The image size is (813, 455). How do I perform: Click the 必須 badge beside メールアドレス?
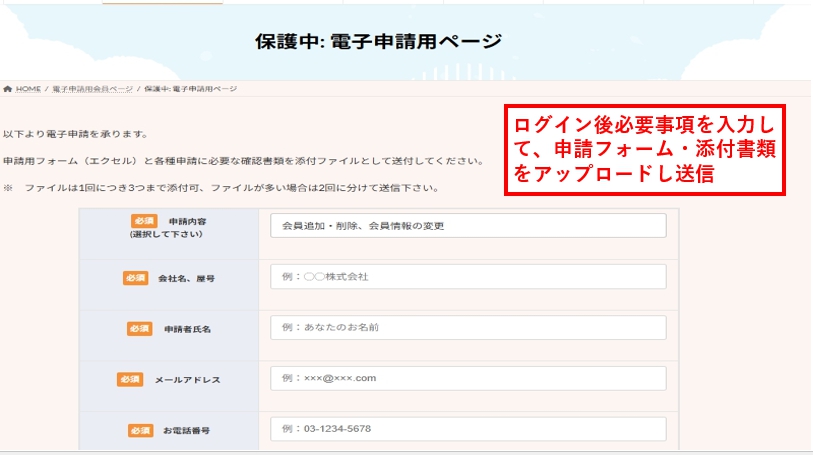point(130,379)
